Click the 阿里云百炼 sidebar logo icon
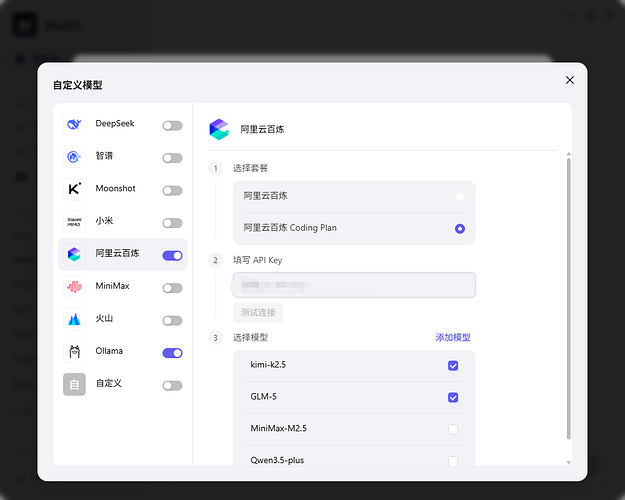 click(x=74, y=254)
